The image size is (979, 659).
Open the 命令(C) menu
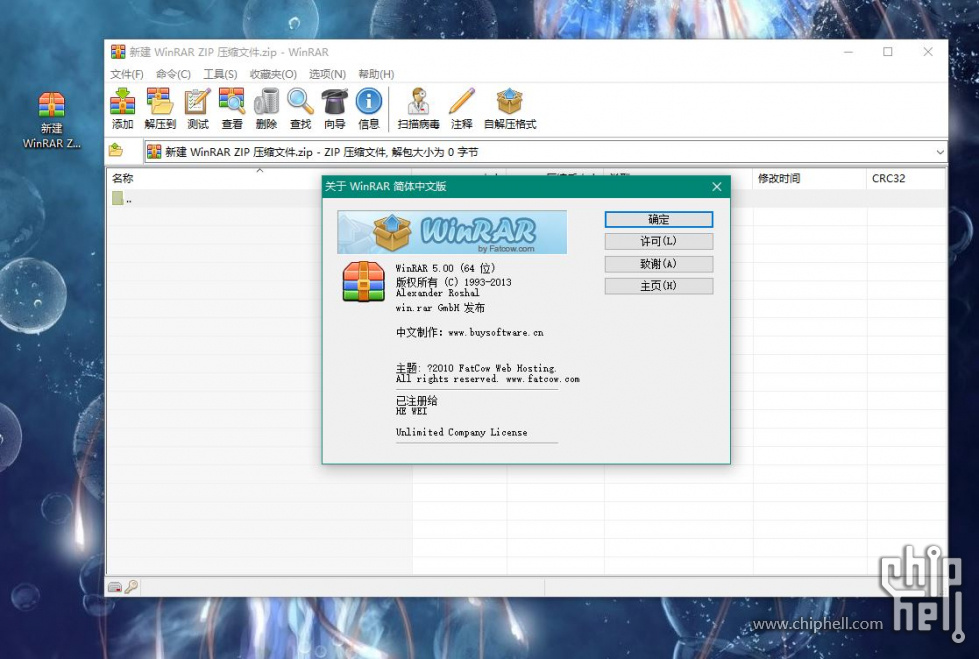(x=174, y=74)
